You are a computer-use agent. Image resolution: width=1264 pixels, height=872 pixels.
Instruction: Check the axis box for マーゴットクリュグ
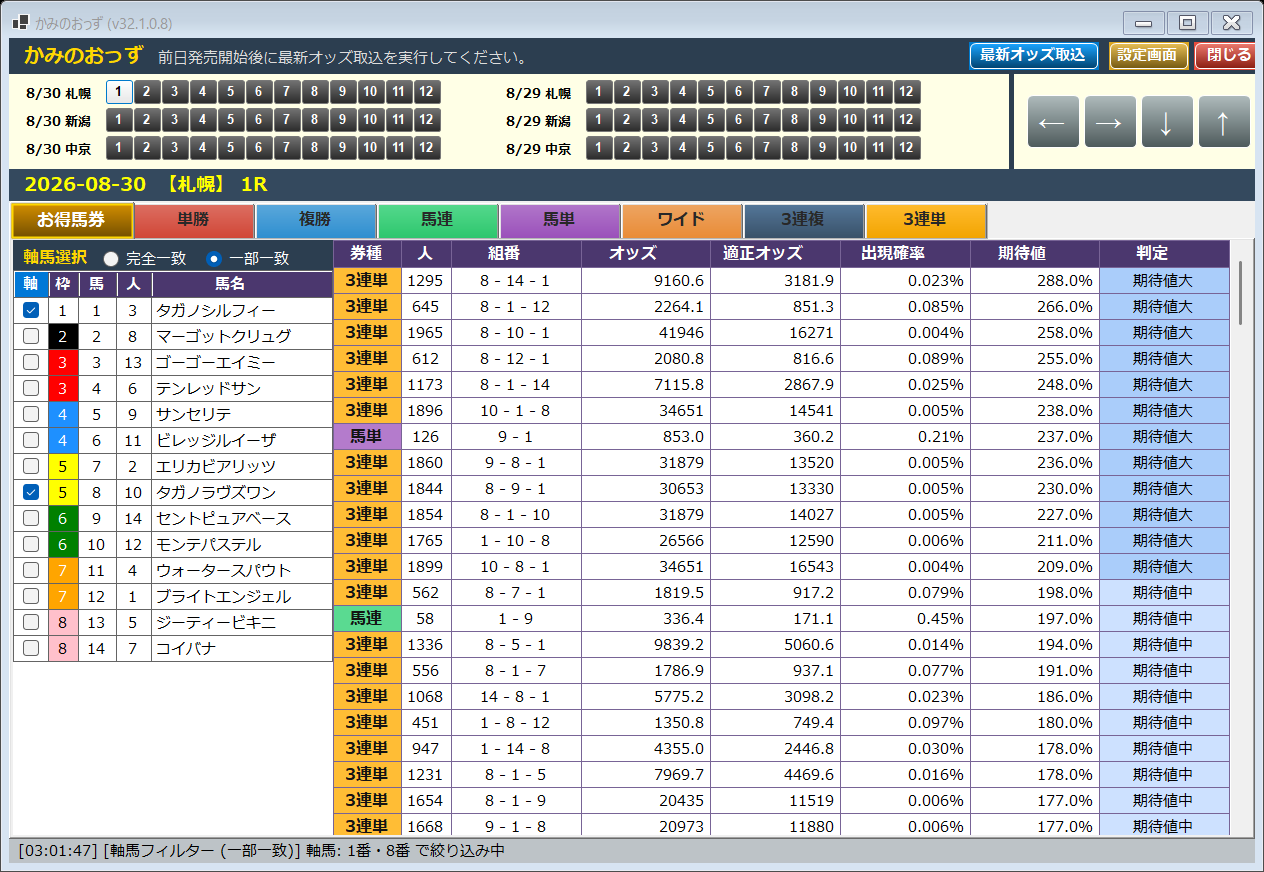(x=31, y=336)
